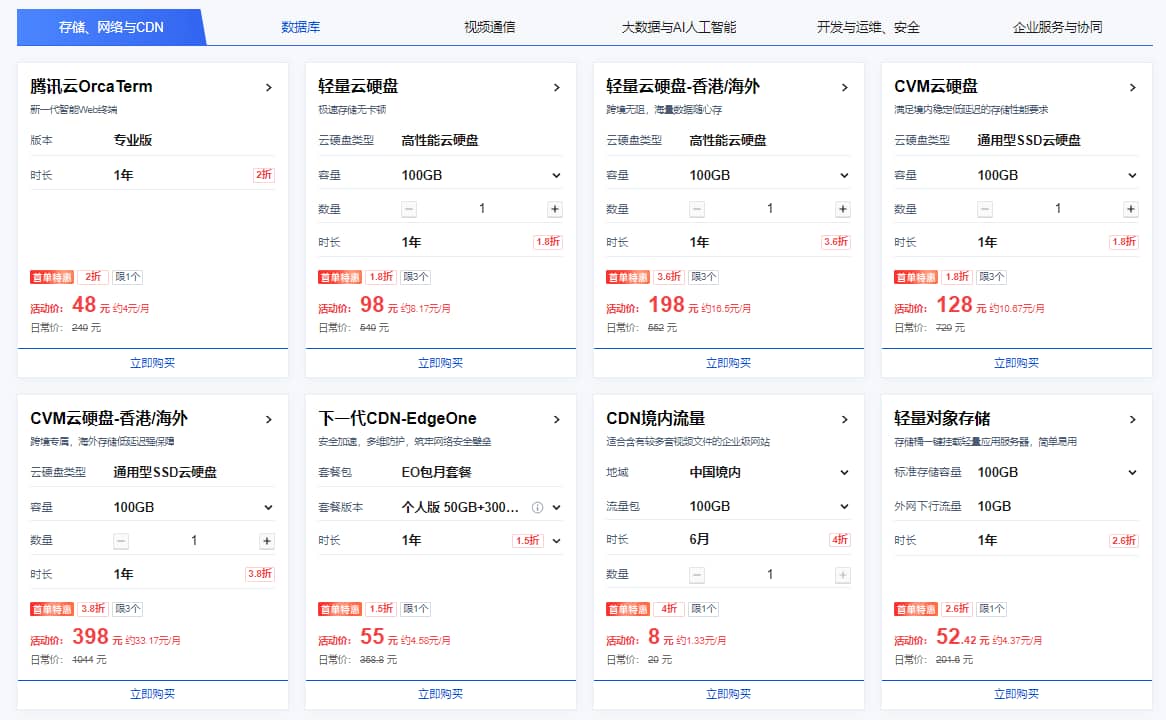Image resolution: width=1166 pixels, height=720 pixels.
Task: Expand the 容量 dropdown in 轻量云硬盘
Action: [556, 176]
